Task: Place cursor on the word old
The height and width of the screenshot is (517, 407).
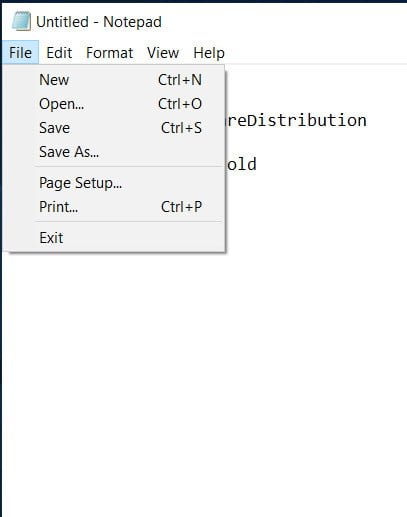Action: click(x=242, y=164)
